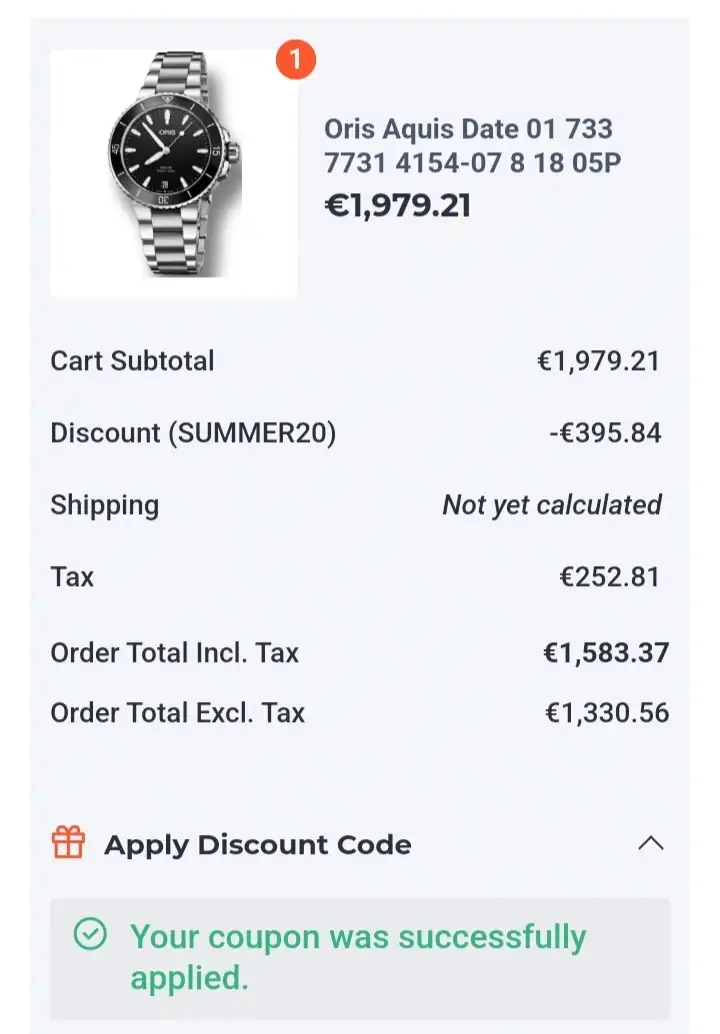Screen dimensions: 720x1034
Task: Tap the orange quantity badge
Action: 295,62
